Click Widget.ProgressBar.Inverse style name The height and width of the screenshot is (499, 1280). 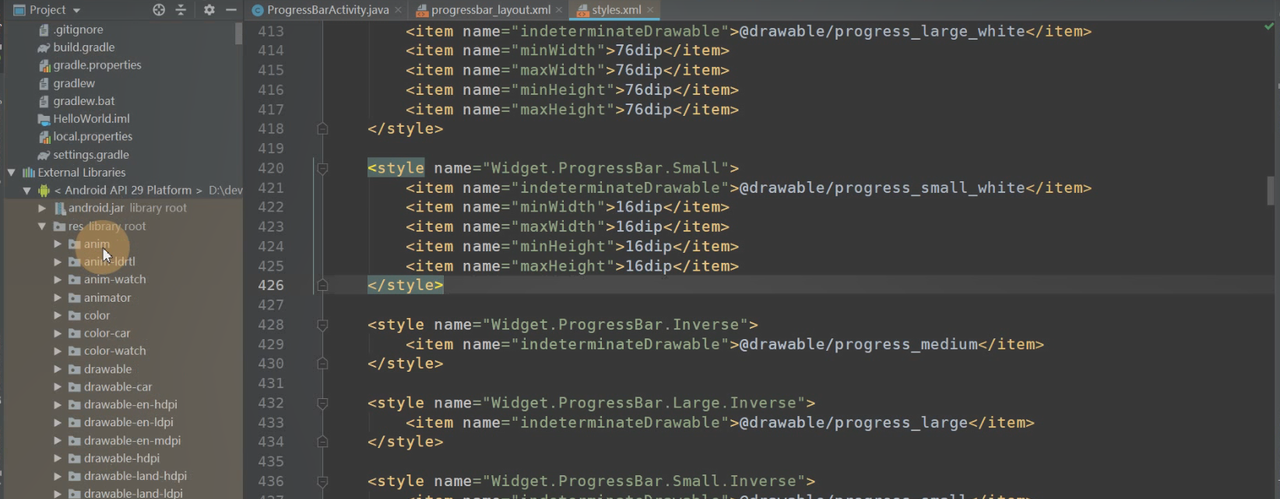coord(616,325)
